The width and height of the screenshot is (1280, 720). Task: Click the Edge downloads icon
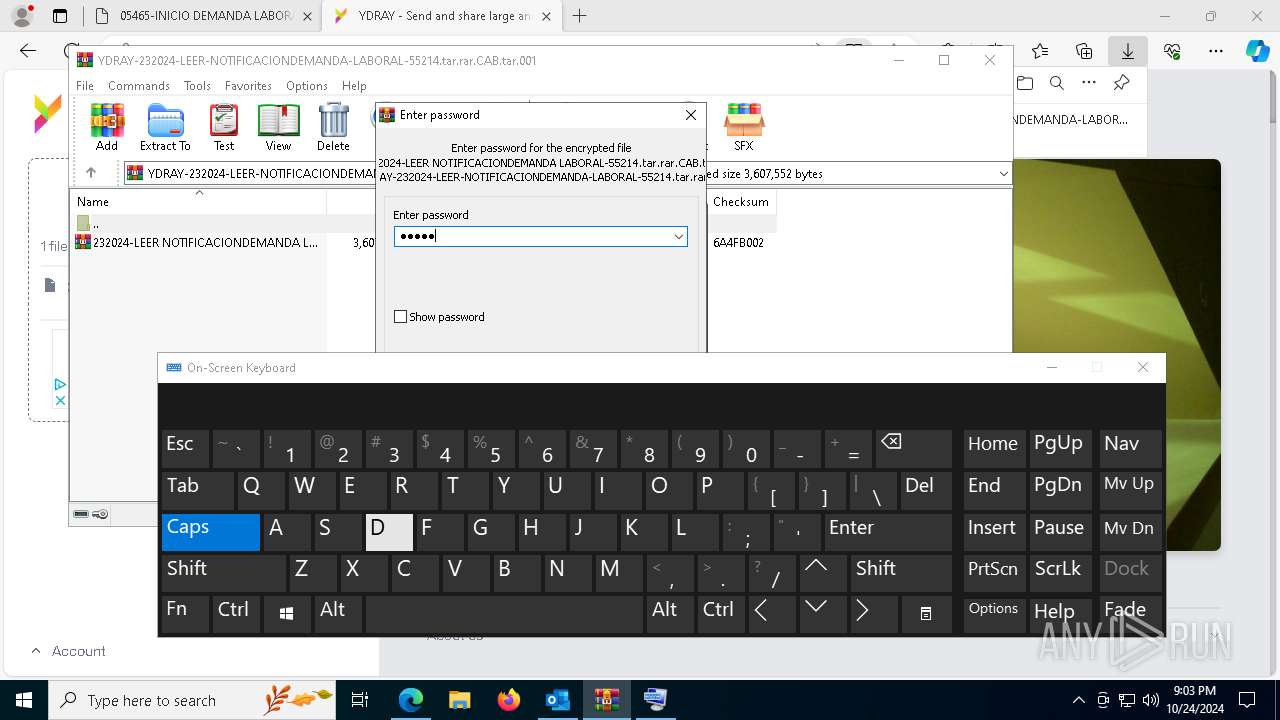coord(1128,51)
